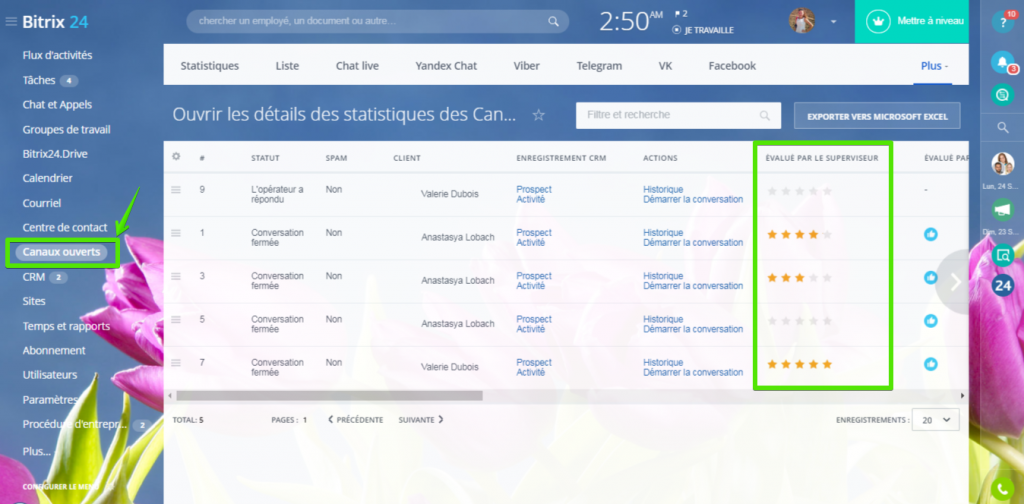
Task: Click the flag counter icon near clock
Action: tap(680, 13)
